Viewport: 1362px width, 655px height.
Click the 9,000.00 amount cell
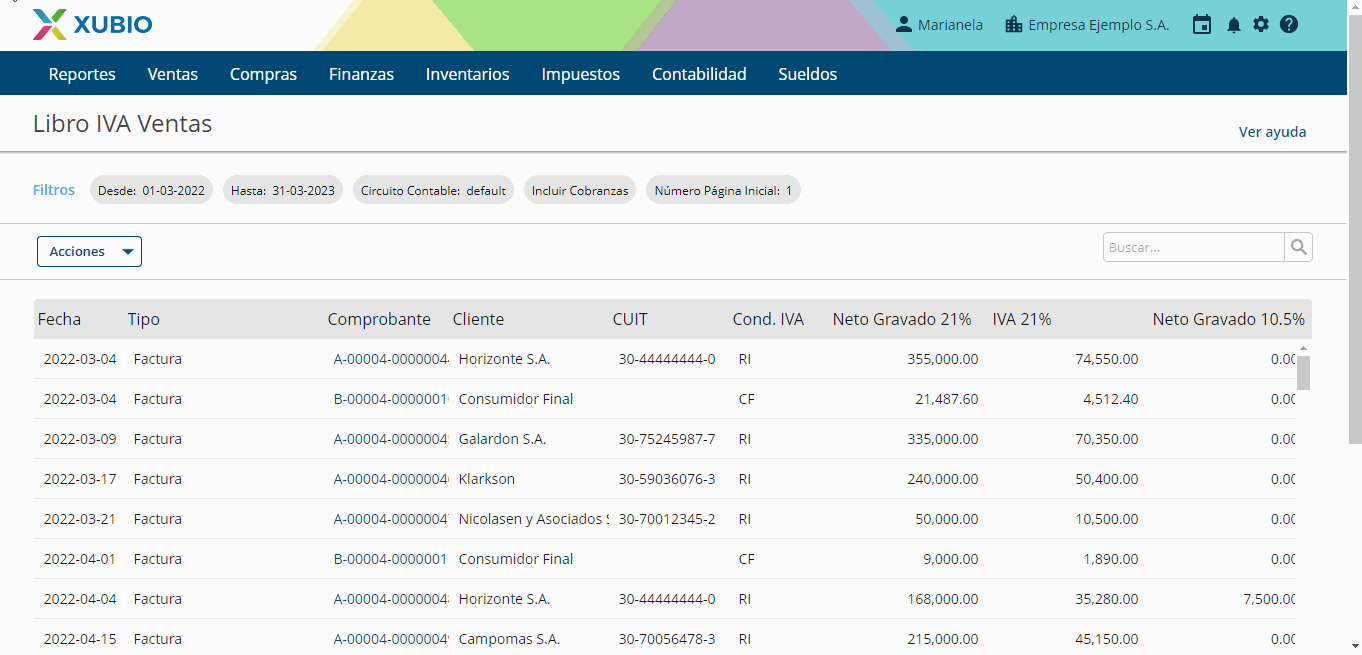tap(951, 559)
